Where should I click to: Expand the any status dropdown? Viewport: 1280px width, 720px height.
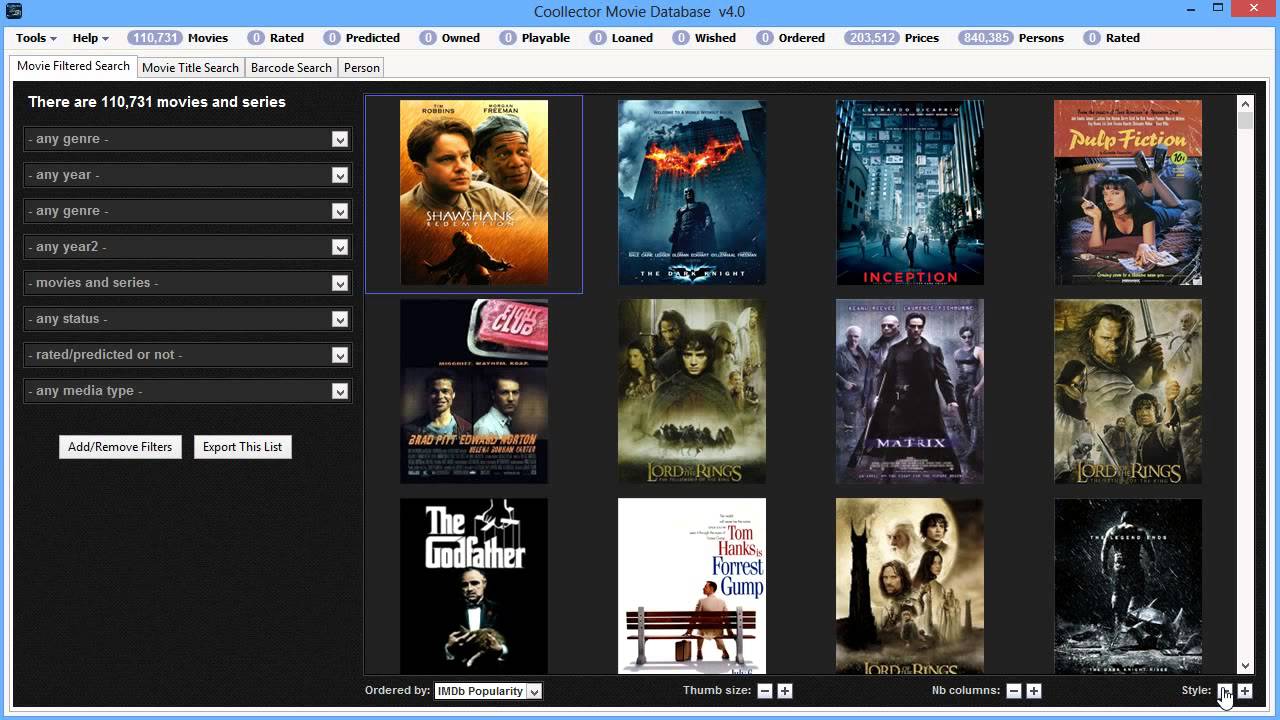click(340, 319)
